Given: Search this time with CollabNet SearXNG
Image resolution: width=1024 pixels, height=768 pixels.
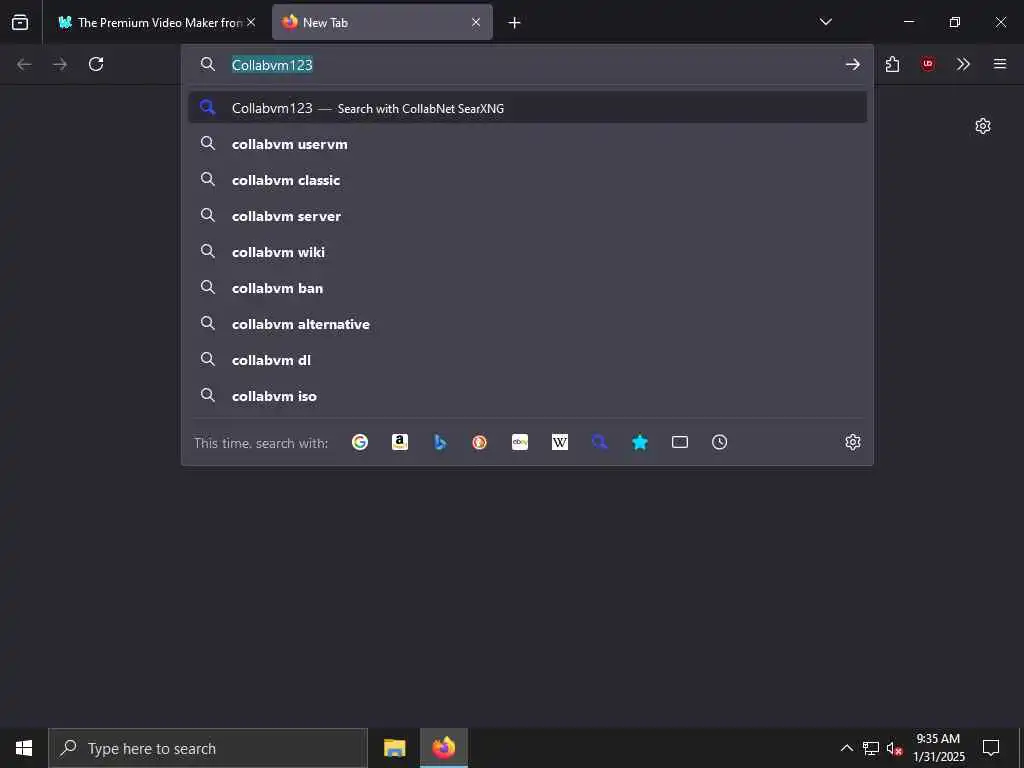Looking at the screenshot, I should tap(600, 442).
